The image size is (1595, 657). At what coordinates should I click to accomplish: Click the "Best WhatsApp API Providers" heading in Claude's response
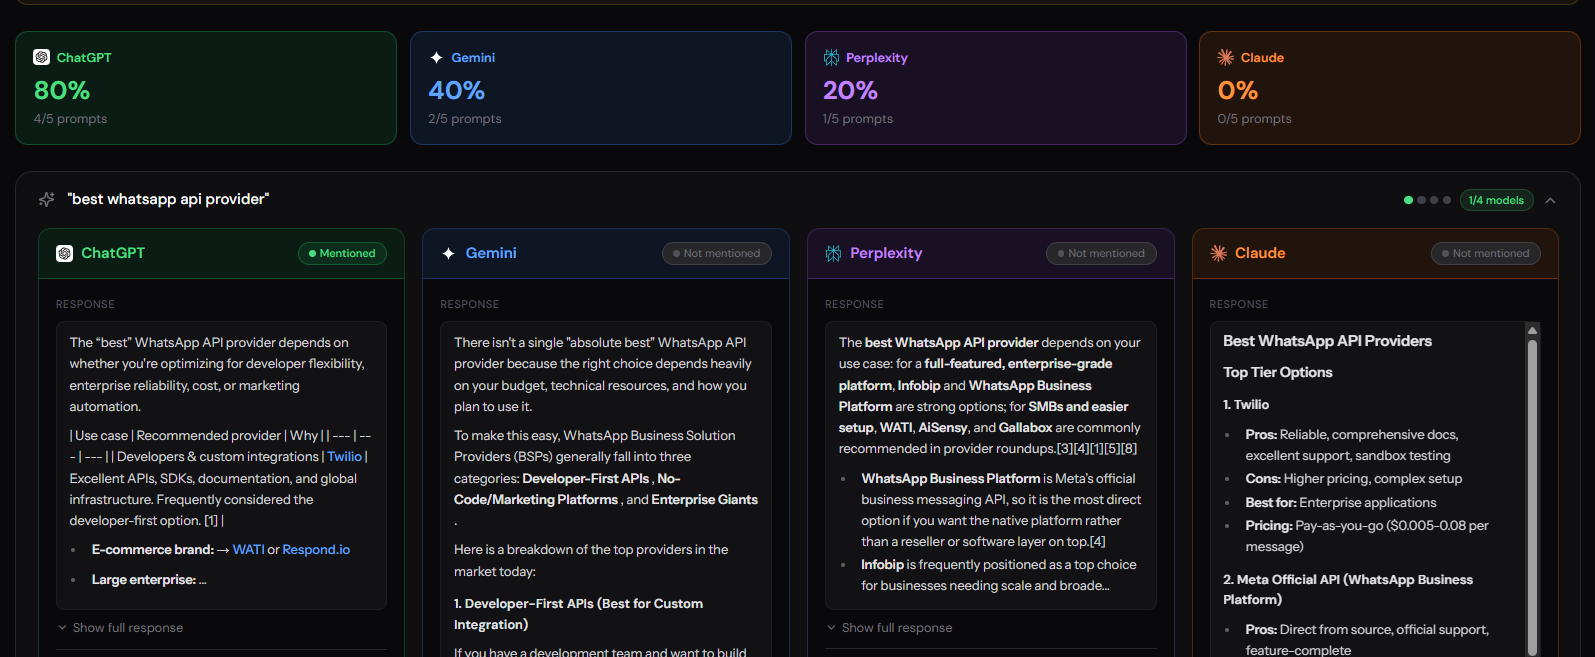click(x=1327, y=341)
